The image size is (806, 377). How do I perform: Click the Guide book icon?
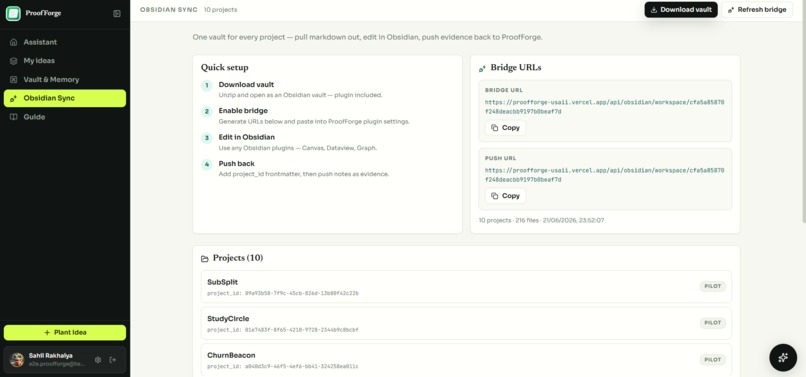(x=14, y=117)
